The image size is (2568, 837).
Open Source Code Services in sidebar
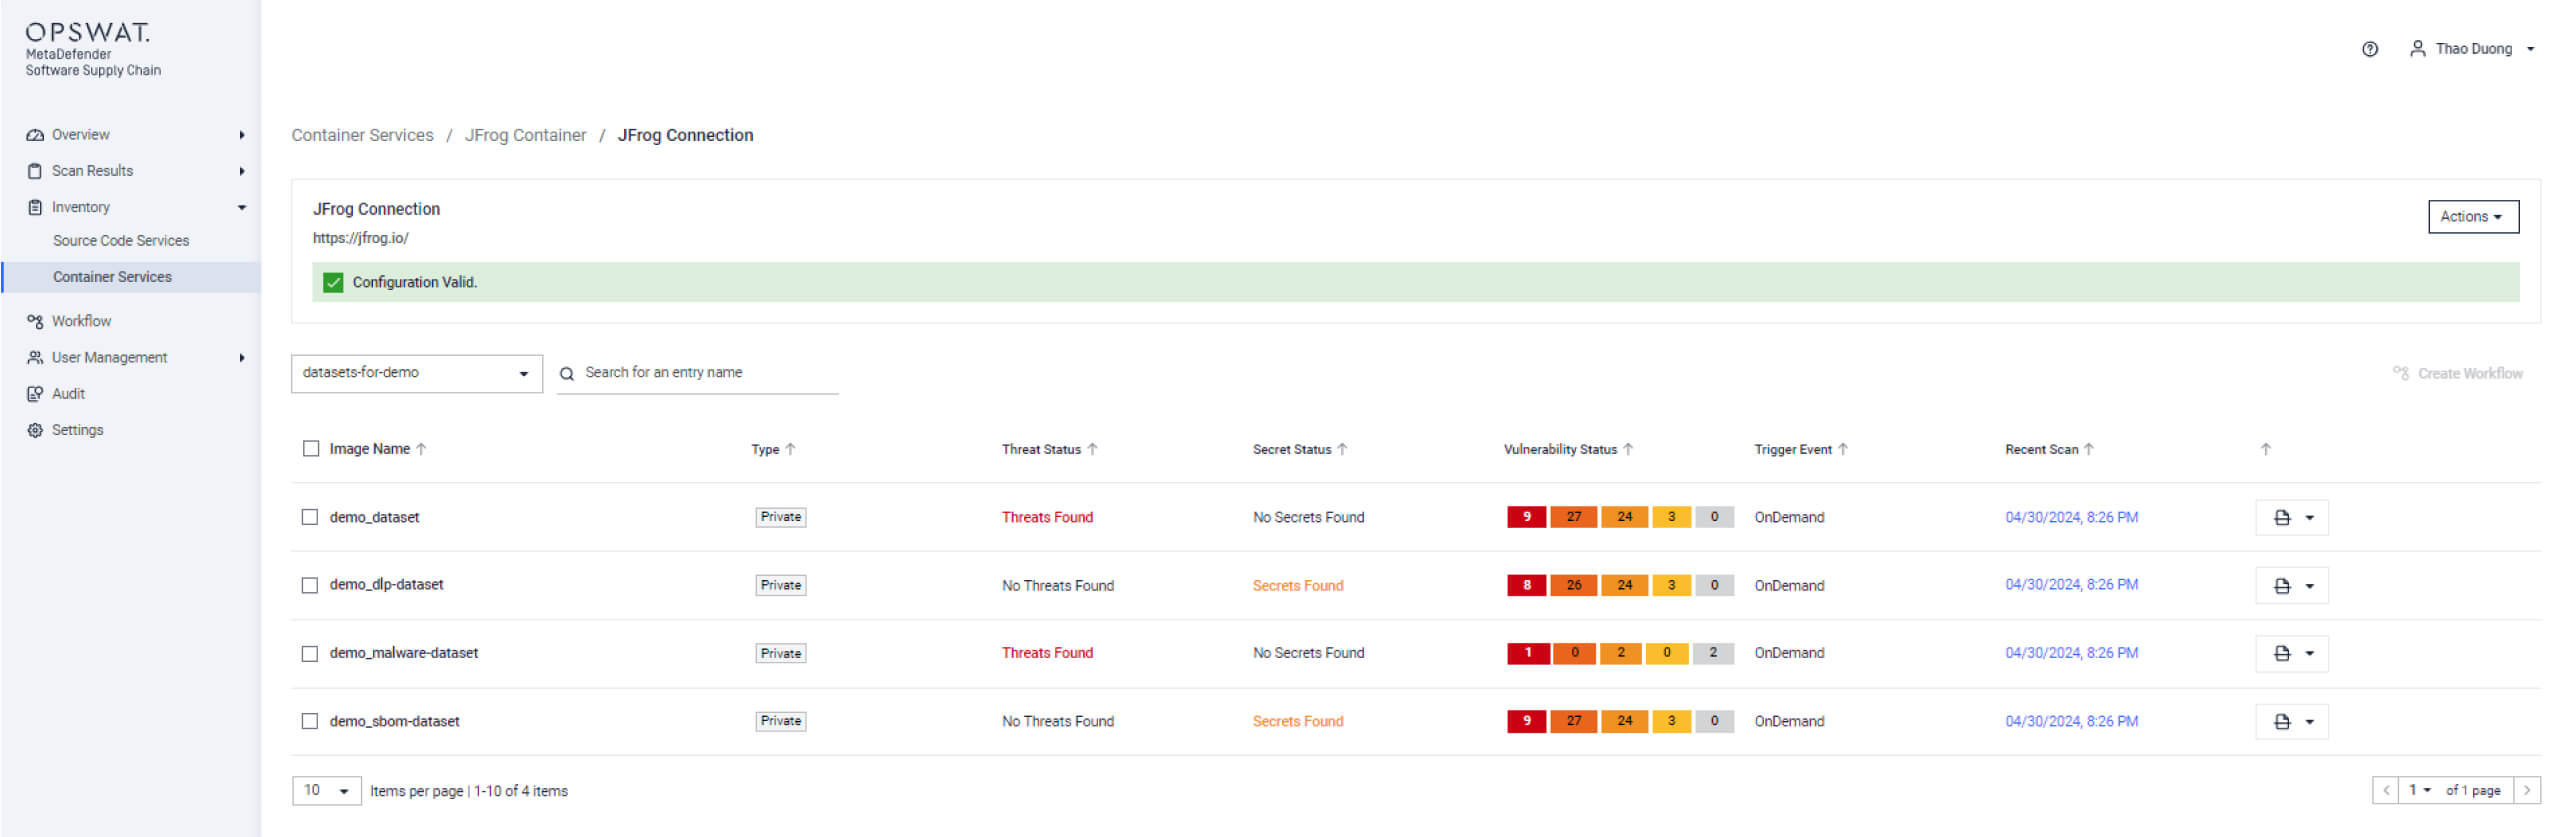click(121, 241)
